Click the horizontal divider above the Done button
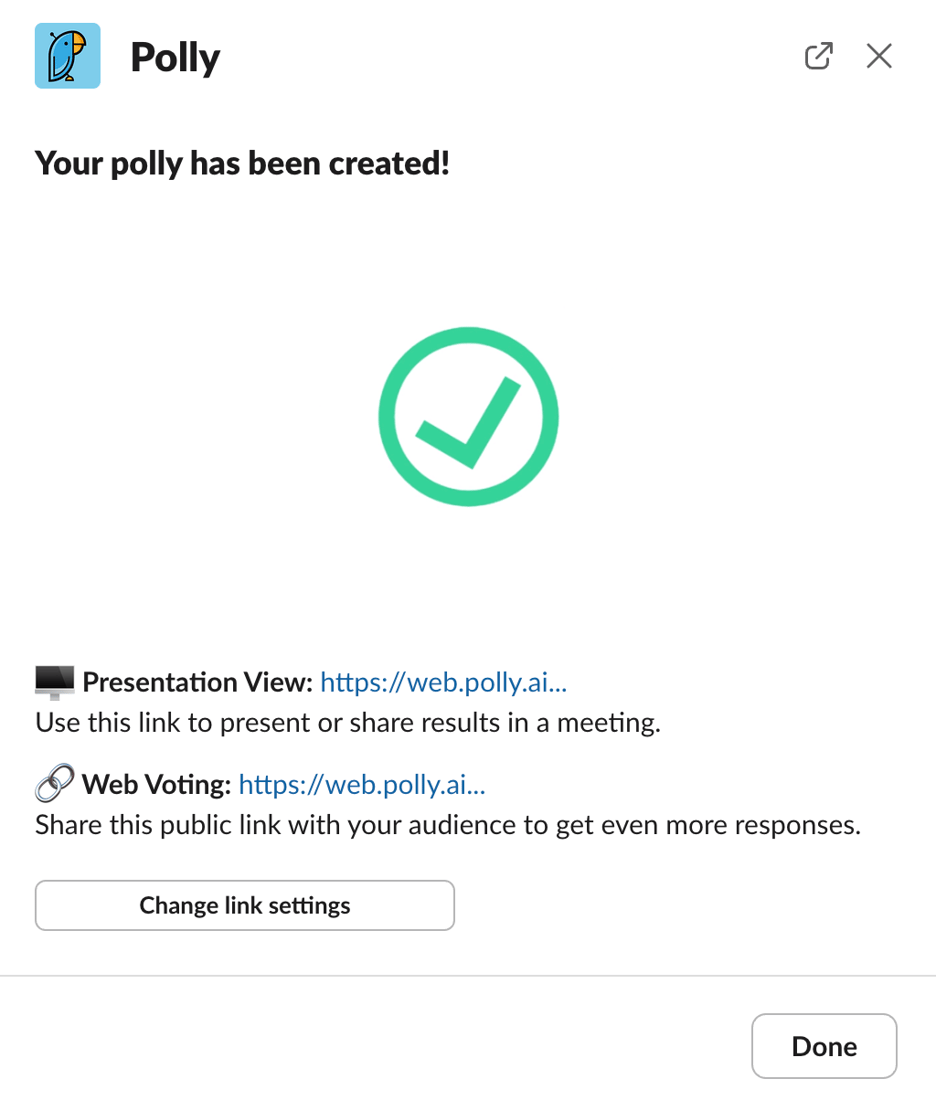This screenshot has height=1100, width=936. [x=468, y=975]
